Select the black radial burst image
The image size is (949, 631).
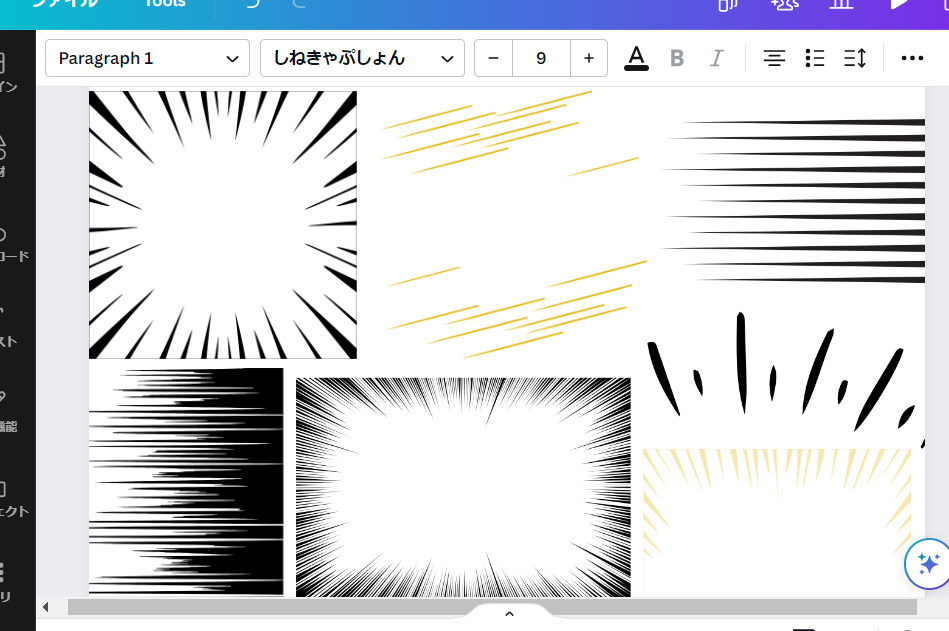pos(223,225)
